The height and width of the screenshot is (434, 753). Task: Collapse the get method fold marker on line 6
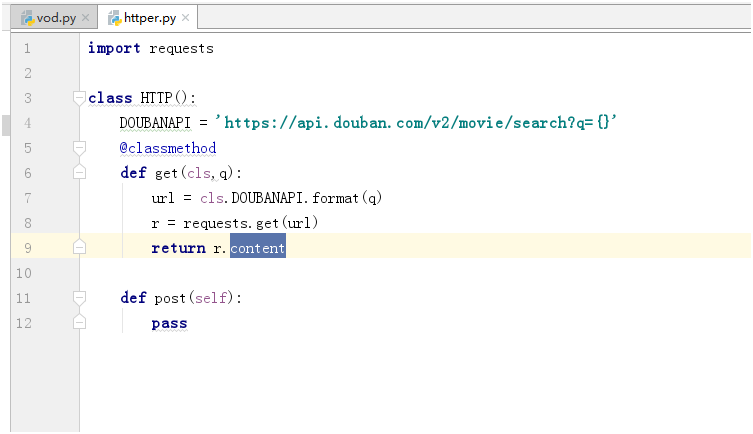pos(79,172)
